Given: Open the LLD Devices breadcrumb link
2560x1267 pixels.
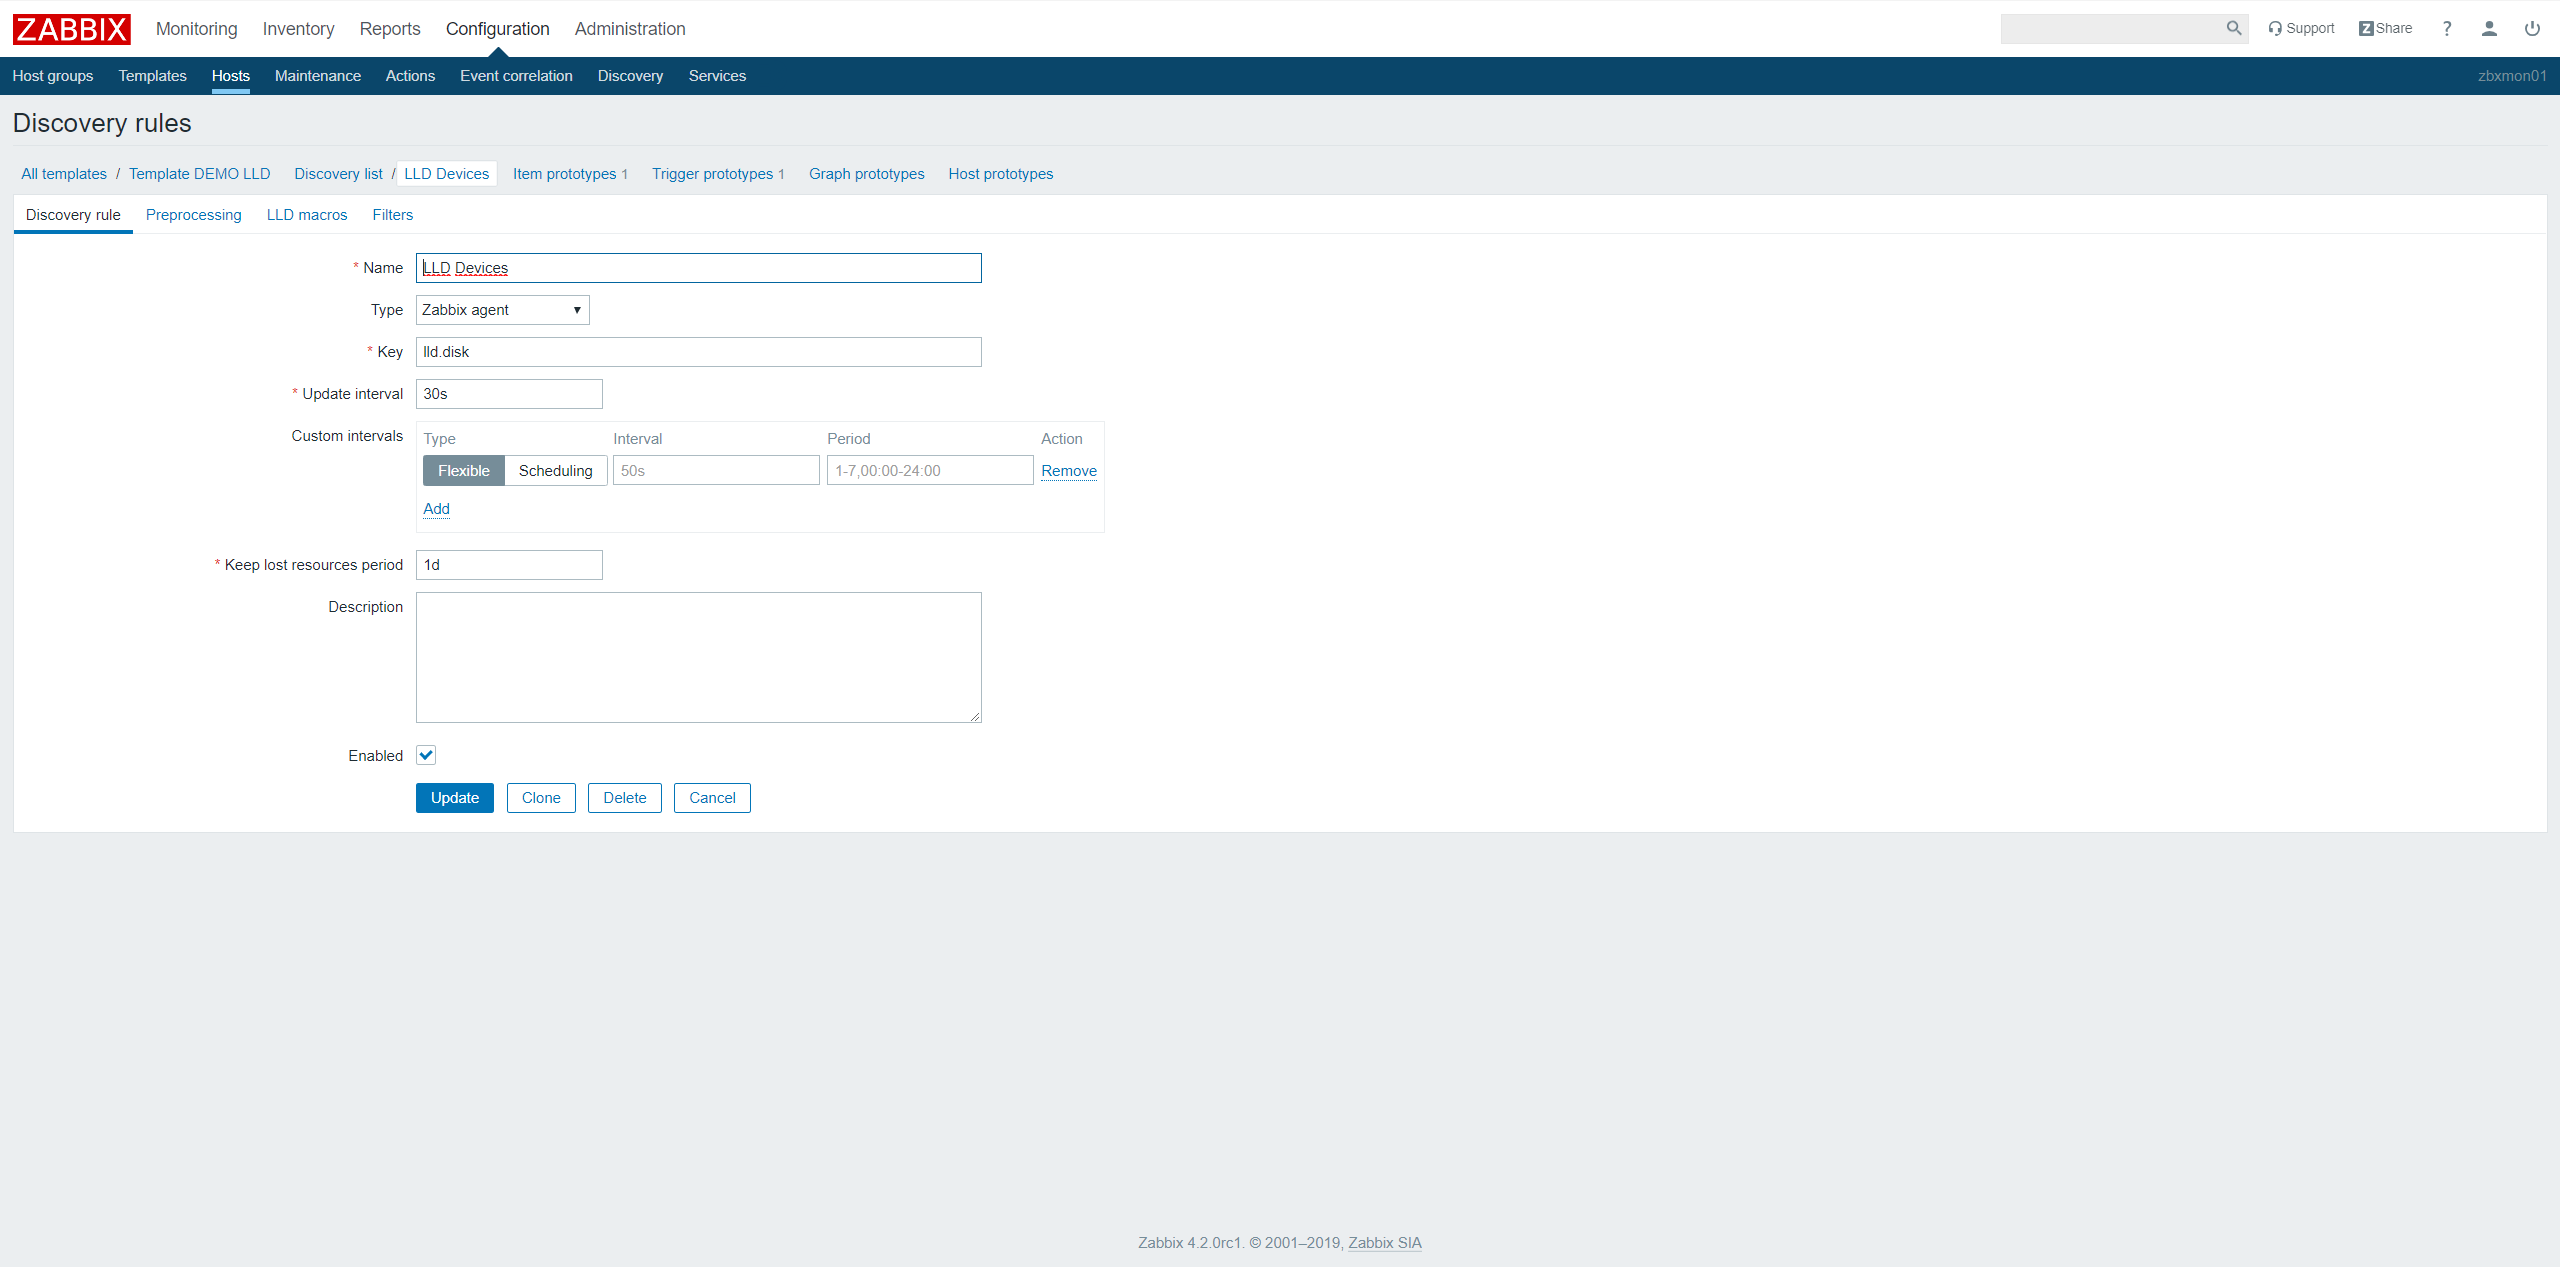Looking at the screenshot, I should tap(447, 174).
